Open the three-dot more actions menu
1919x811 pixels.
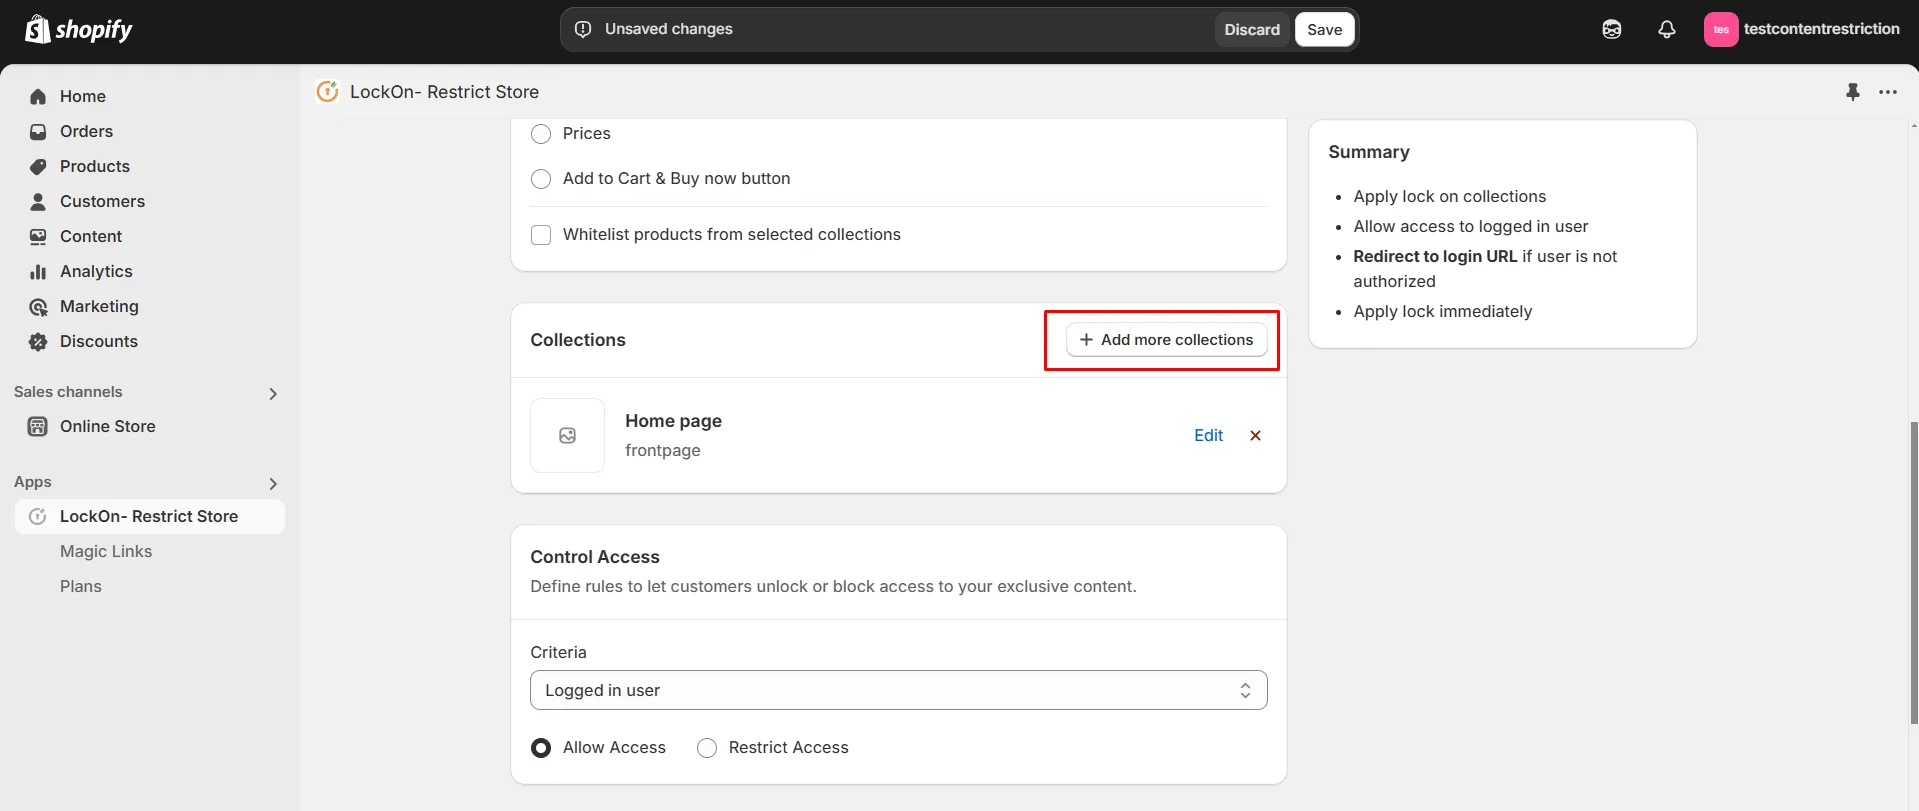(1887, 92)
